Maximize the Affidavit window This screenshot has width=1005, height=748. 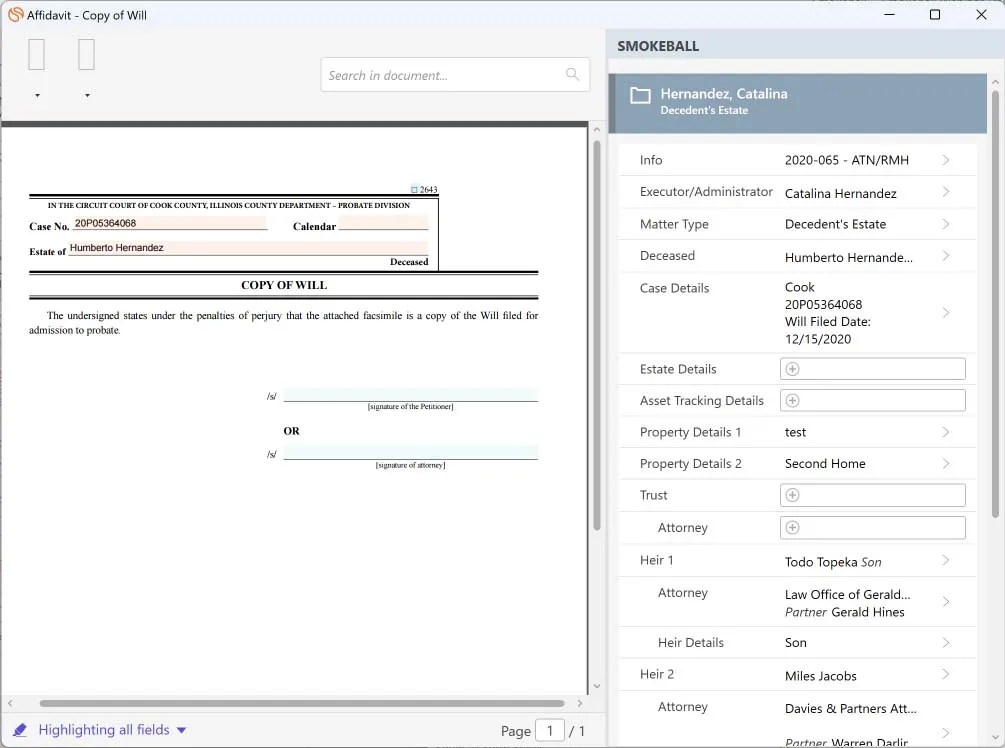[x=934, y=14]
